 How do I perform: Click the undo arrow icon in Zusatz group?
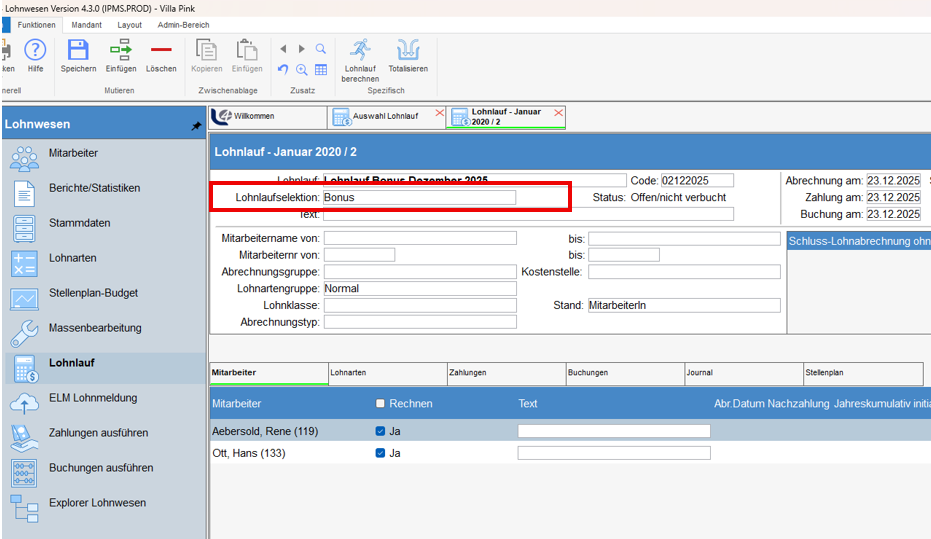283,70
